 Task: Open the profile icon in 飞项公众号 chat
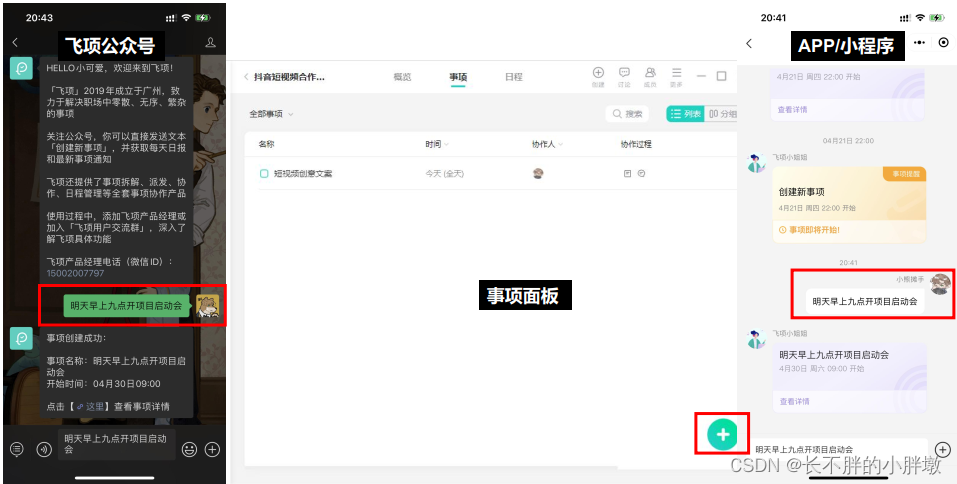[211, 43]
